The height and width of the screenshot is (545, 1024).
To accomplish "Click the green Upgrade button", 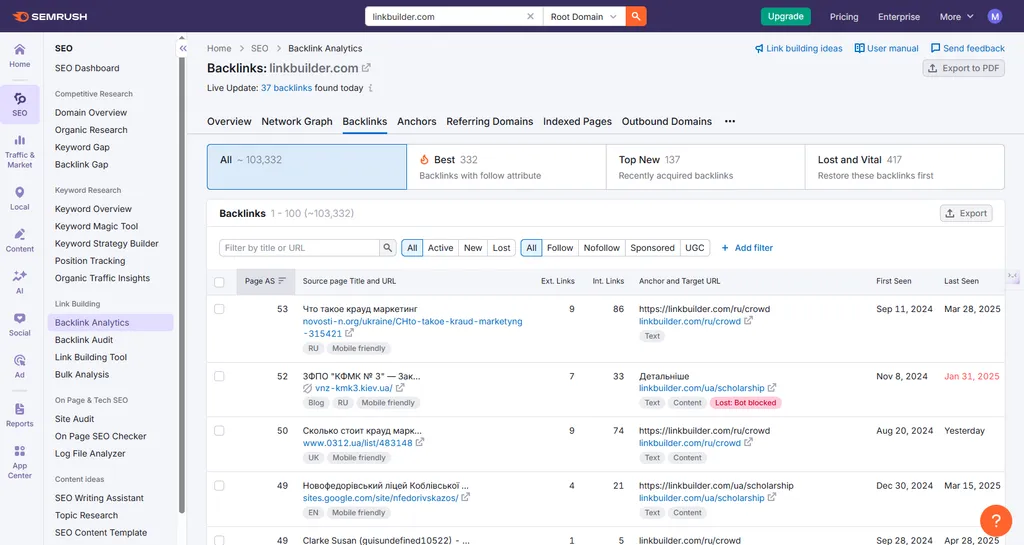I will [786, 16].
